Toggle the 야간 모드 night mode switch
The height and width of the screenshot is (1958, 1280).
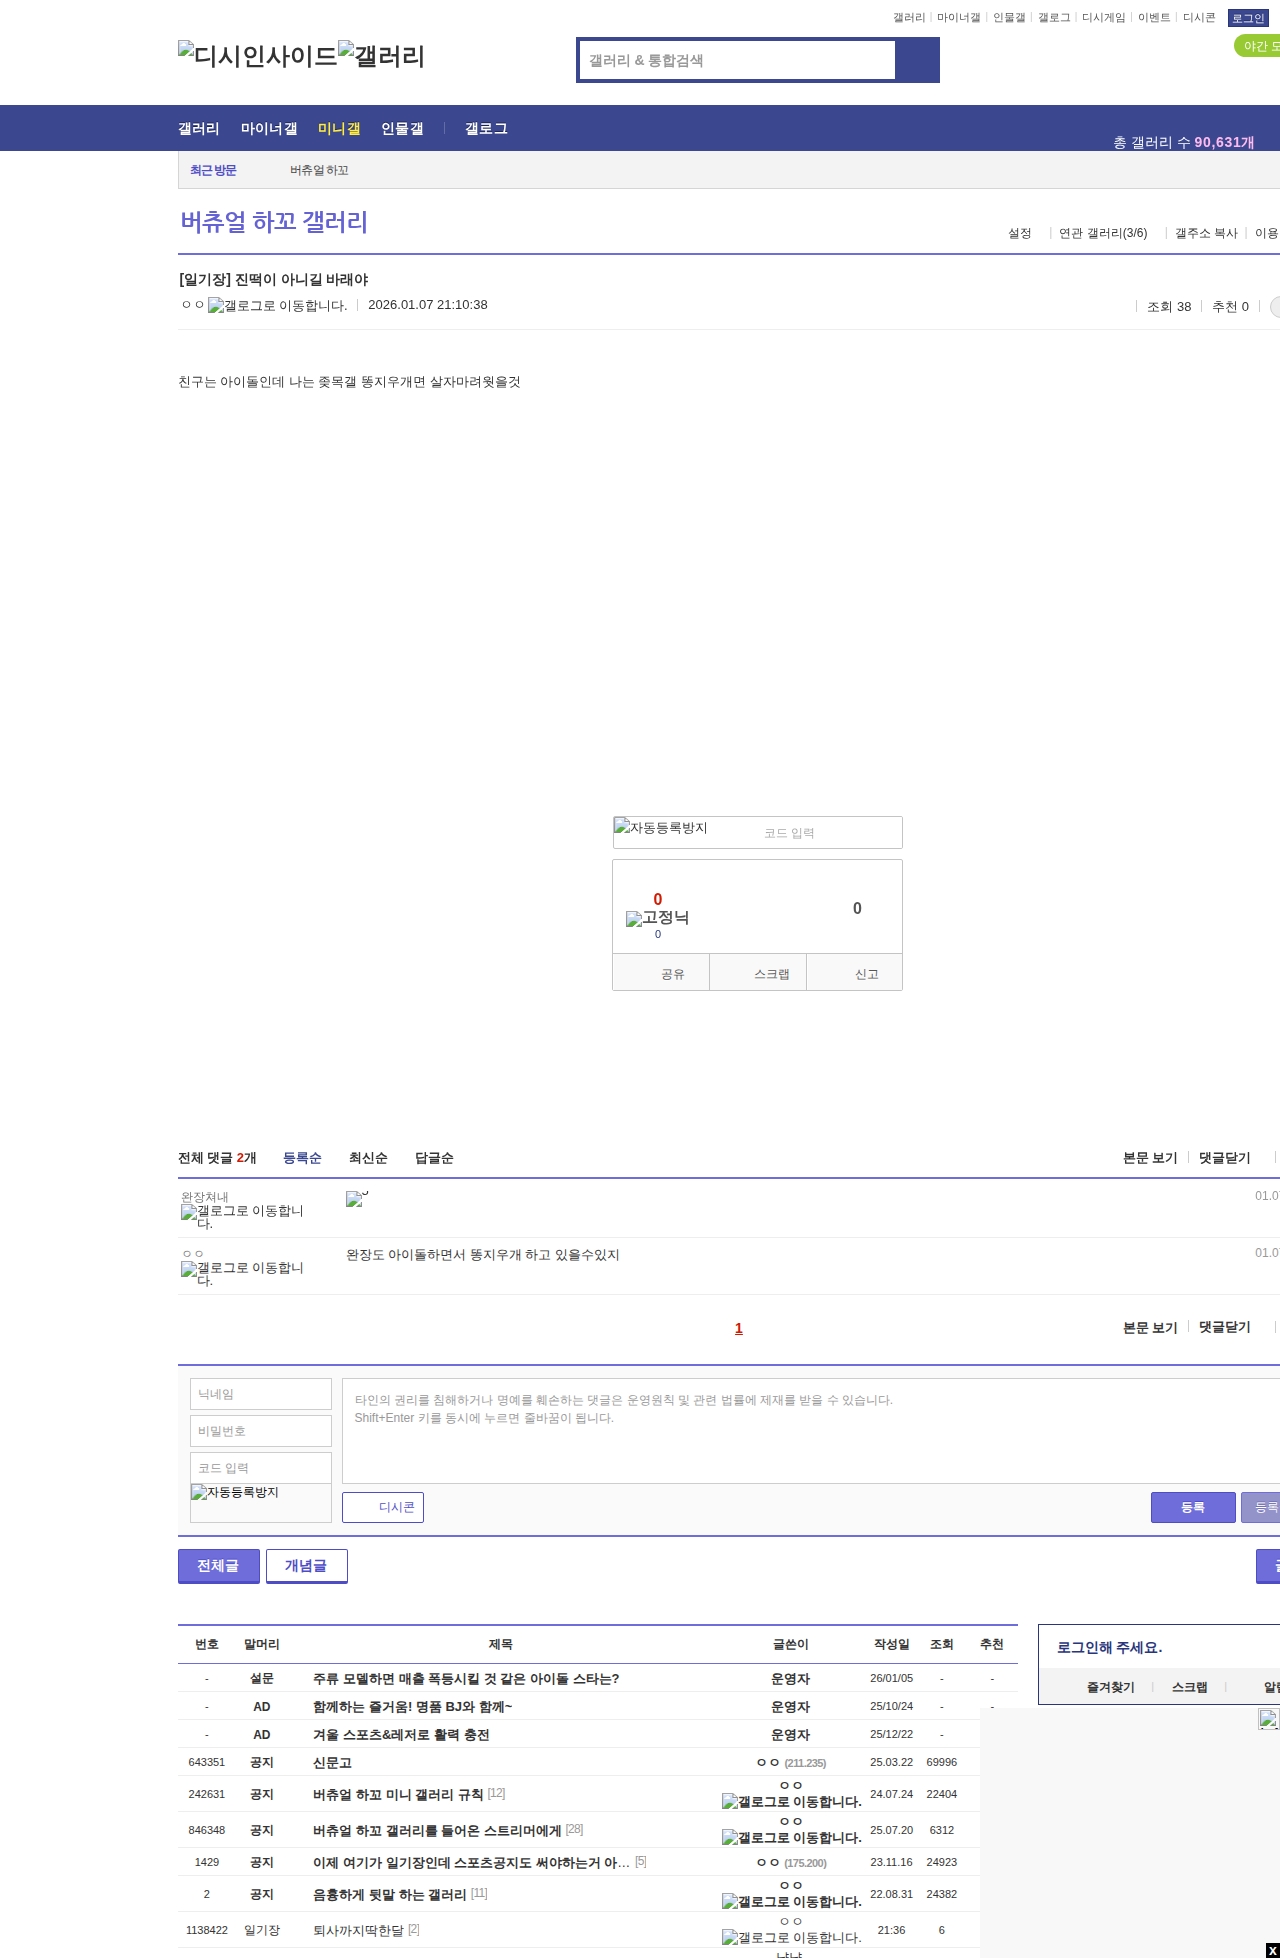[x=1258, y=46]
